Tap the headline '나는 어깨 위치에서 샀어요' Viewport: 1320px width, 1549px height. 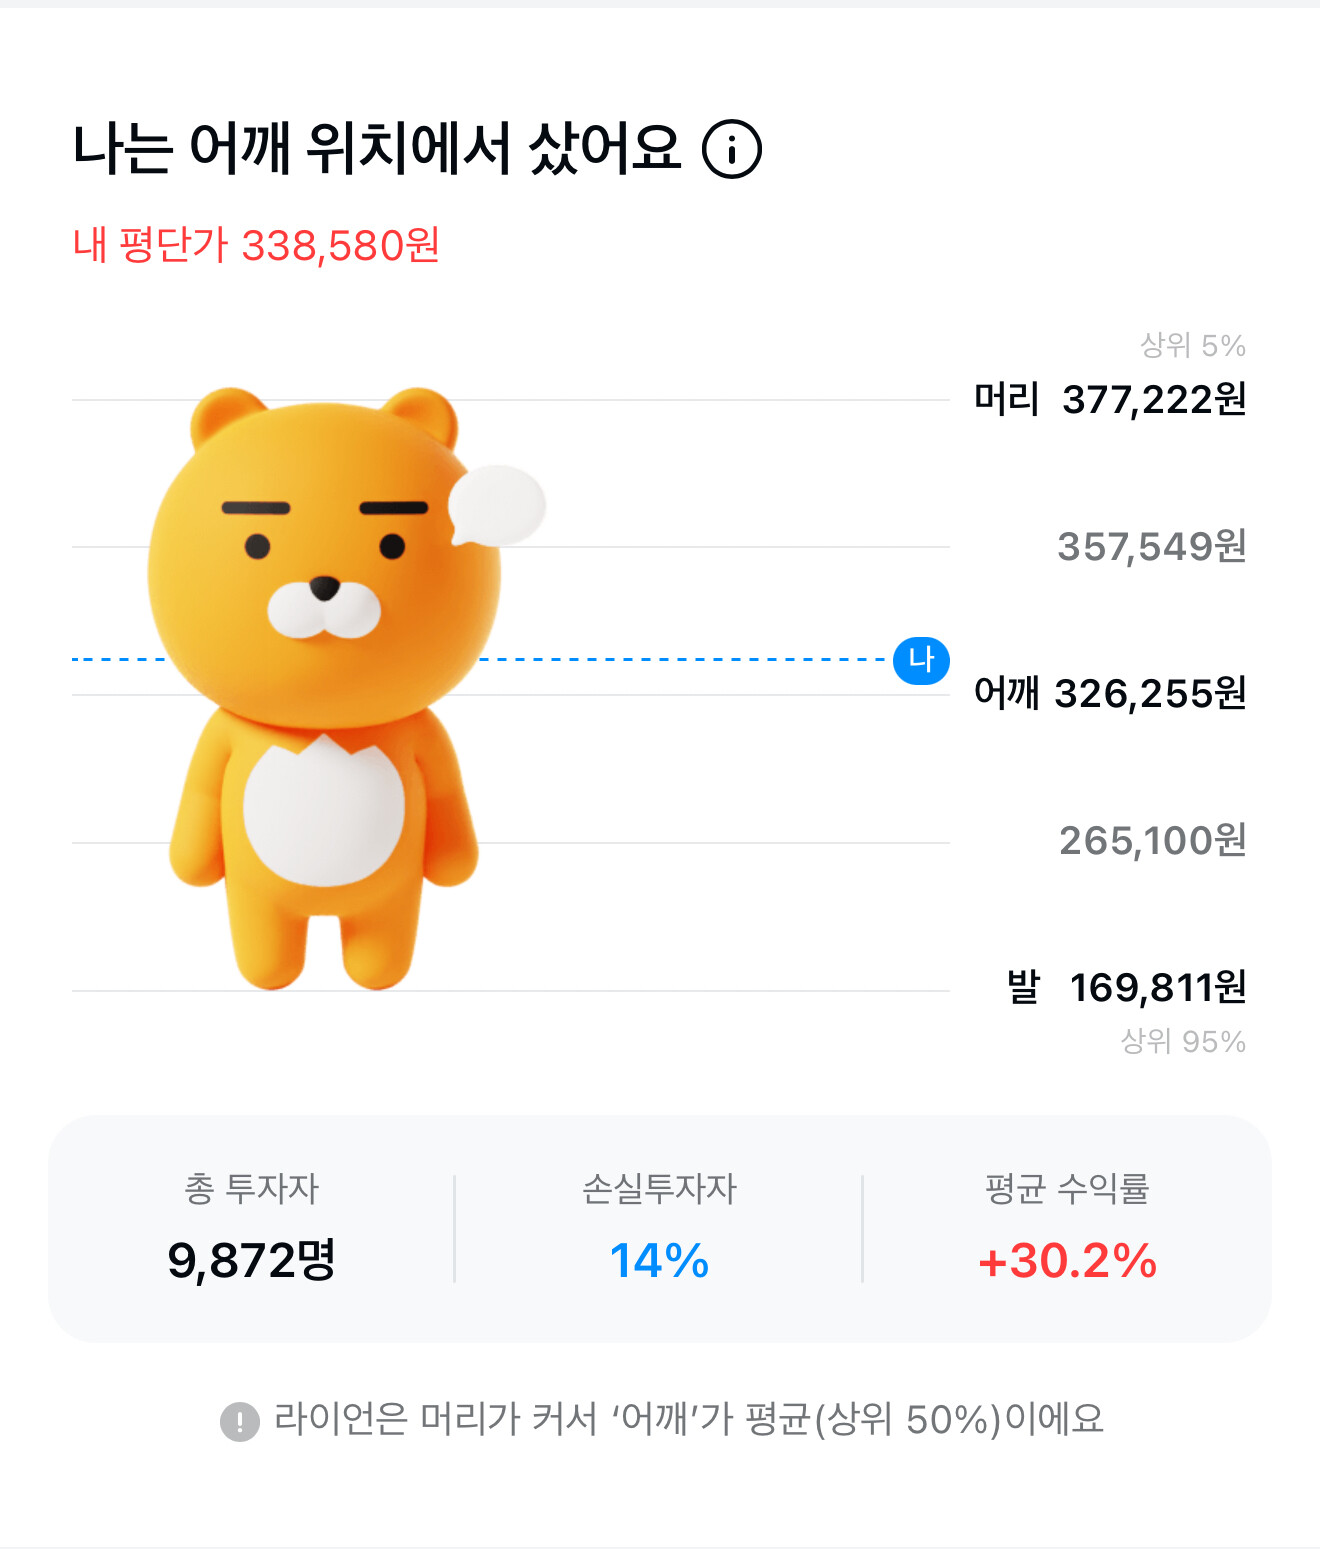tap(377, 150)
